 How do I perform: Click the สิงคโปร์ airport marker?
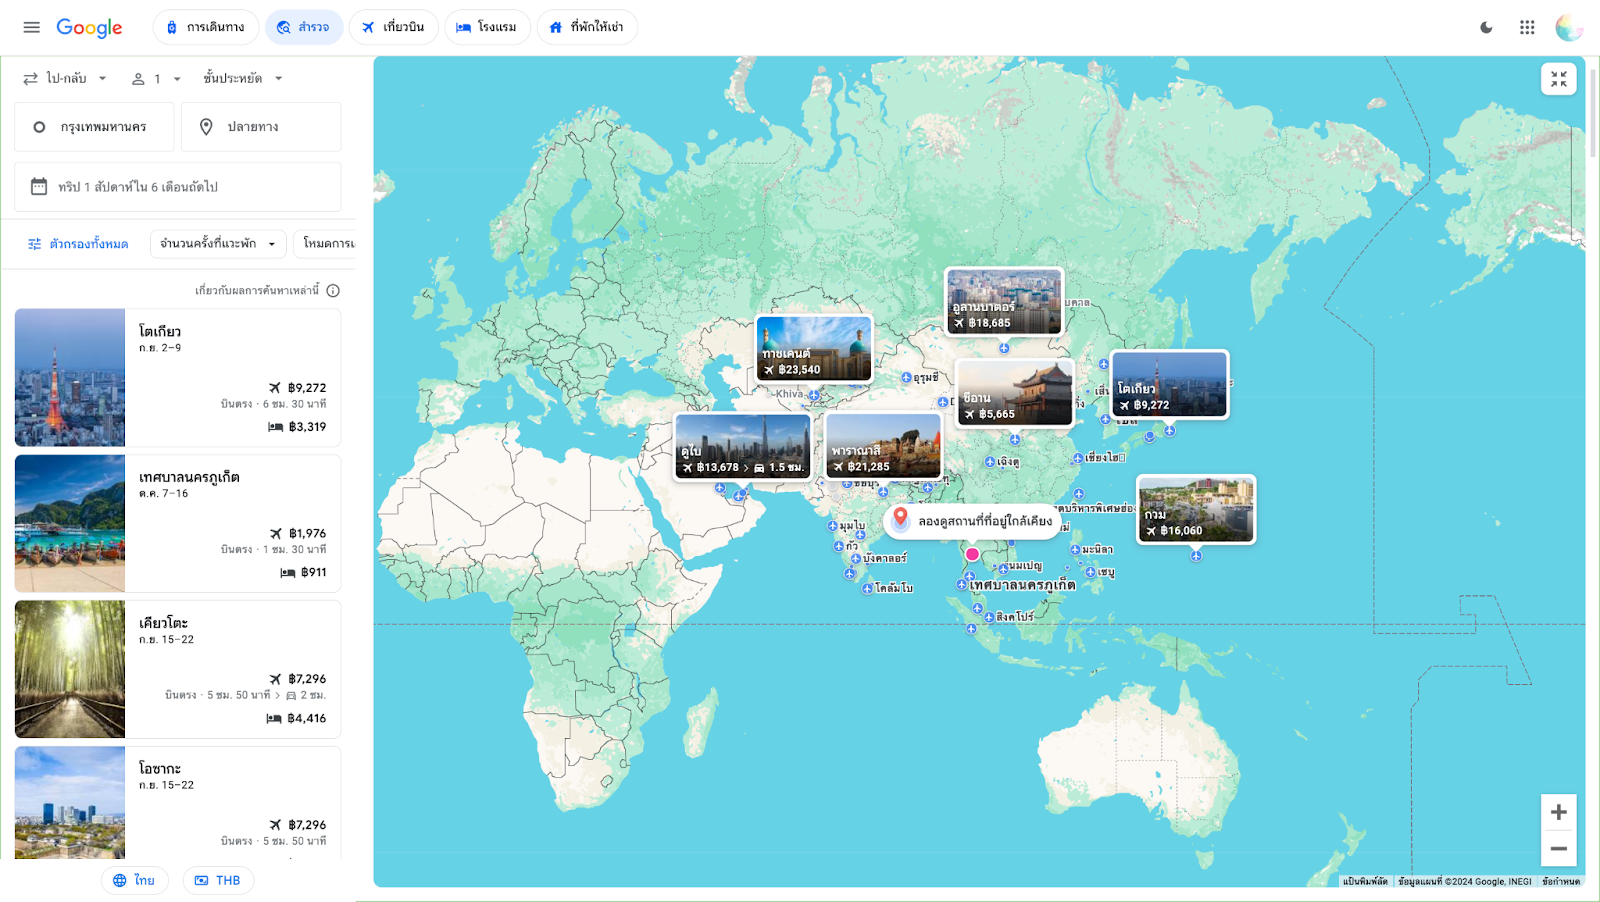(989, 618)
